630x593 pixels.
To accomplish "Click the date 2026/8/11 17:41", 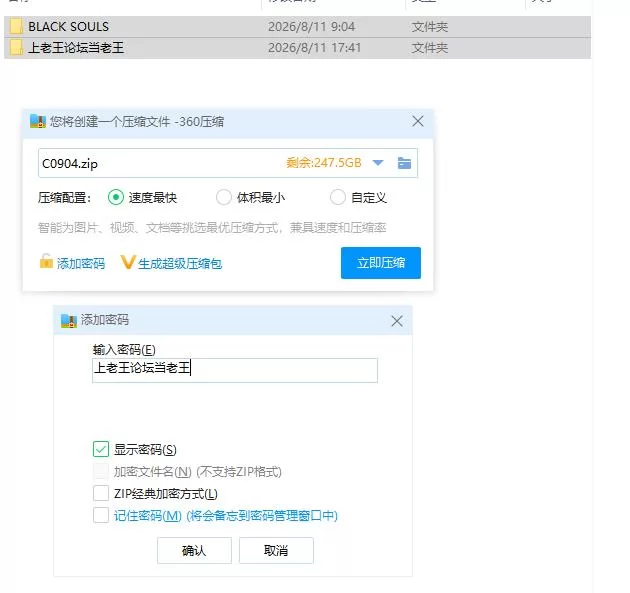I will (315, 48).
